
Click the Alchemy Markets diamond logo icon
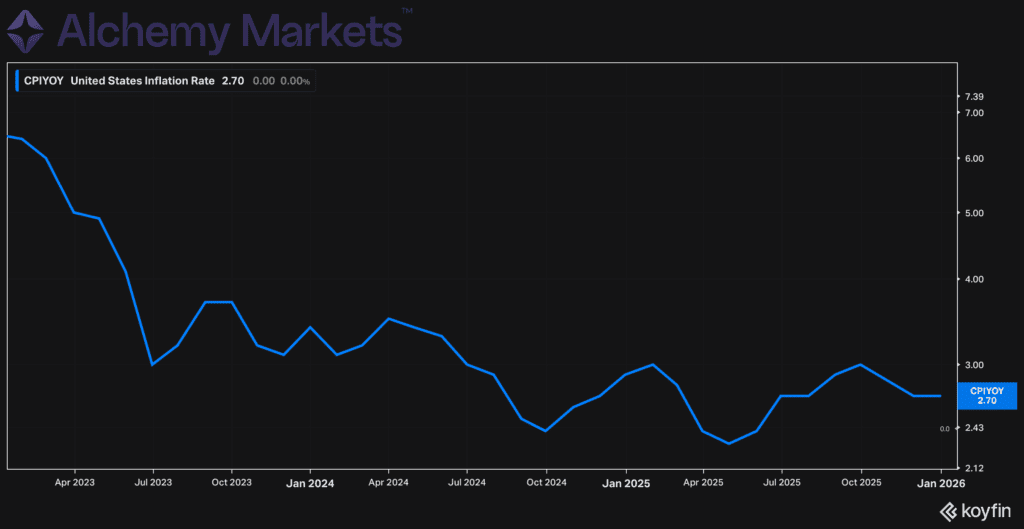click(25, 31)
